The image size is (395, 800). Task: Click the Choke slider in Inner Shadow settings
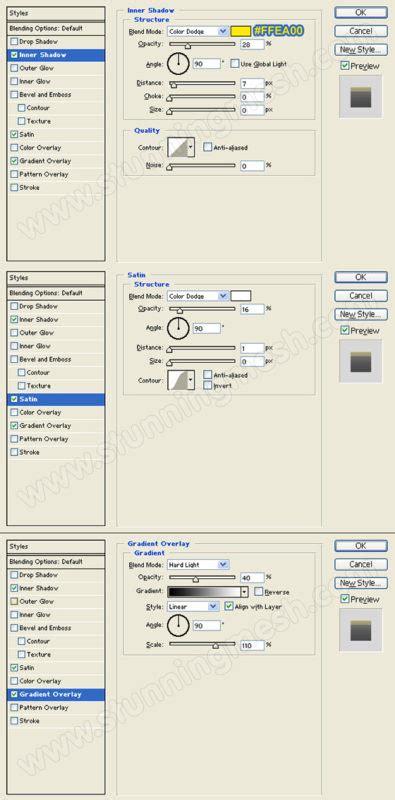pyautogui.click(x=202, y=96)
